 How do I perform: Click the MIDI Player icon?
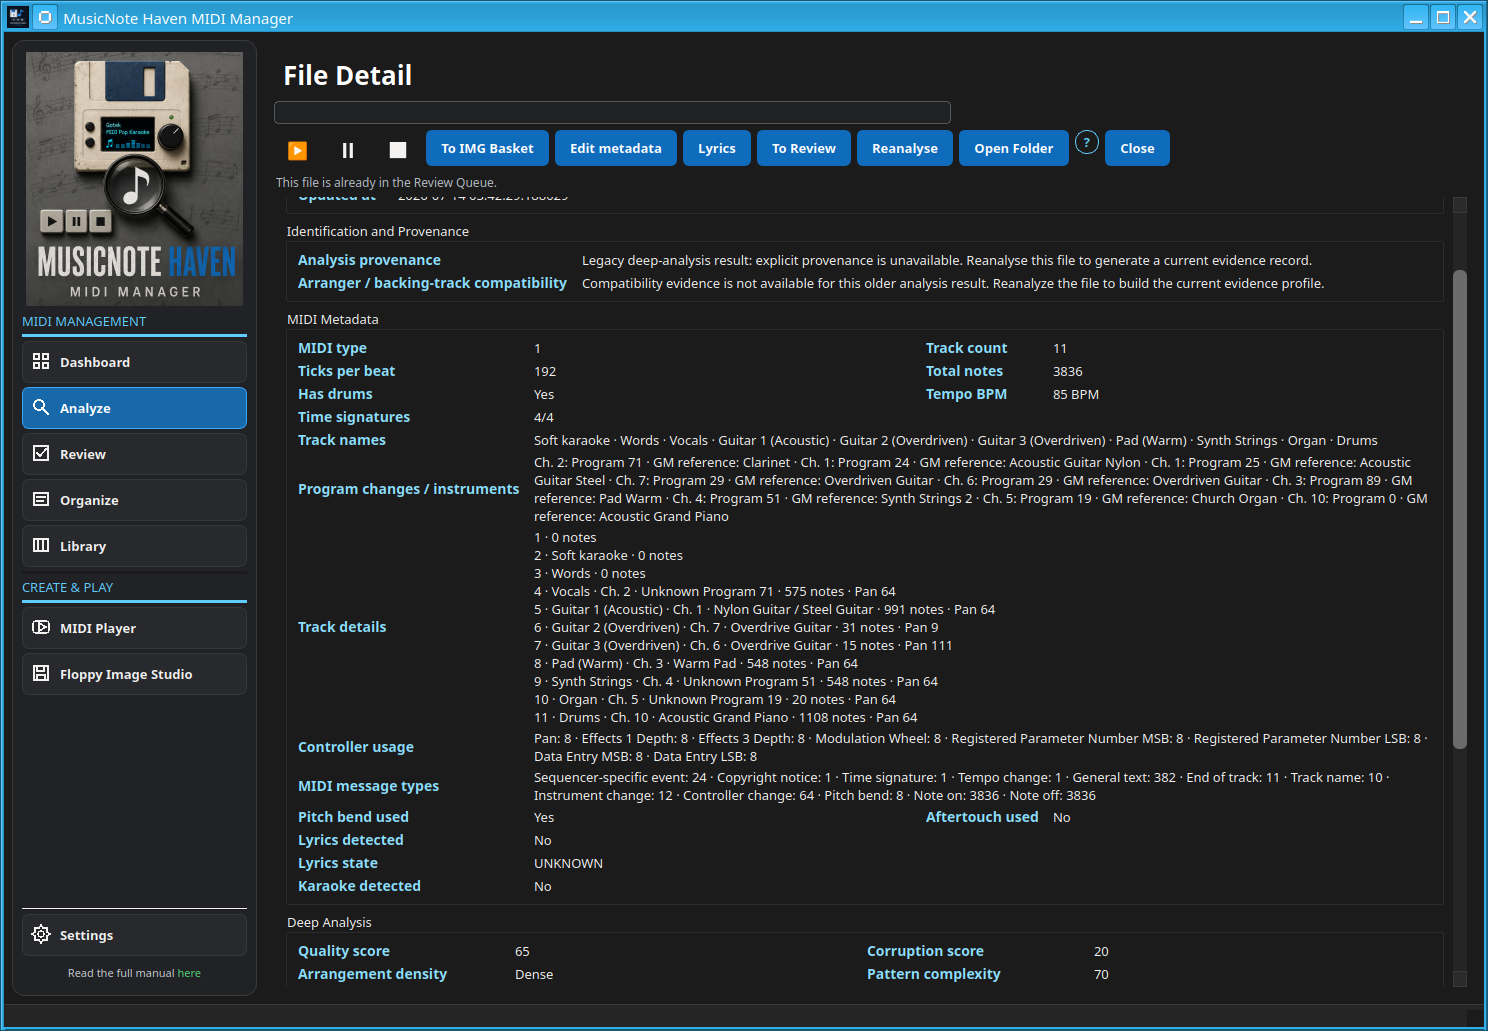click(41, 627)
